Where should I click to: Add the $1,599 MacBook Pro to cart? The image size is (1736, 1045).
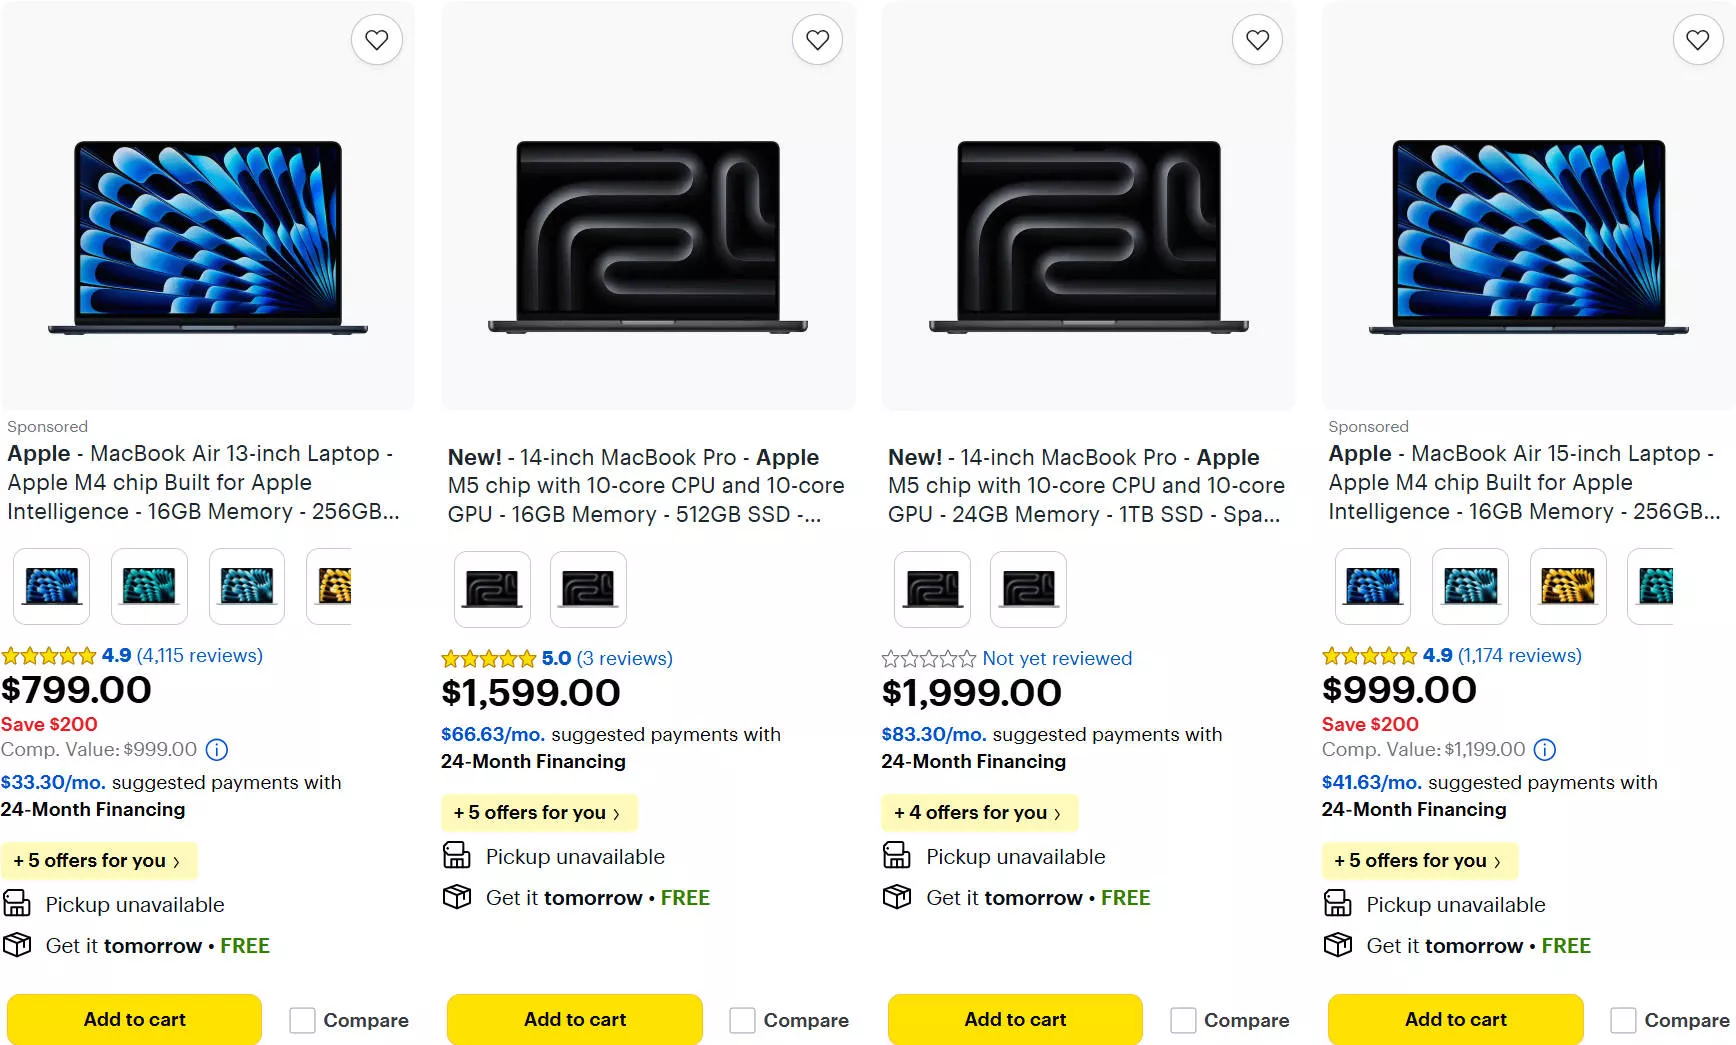pyautogui.click(x=574, y=1019)
